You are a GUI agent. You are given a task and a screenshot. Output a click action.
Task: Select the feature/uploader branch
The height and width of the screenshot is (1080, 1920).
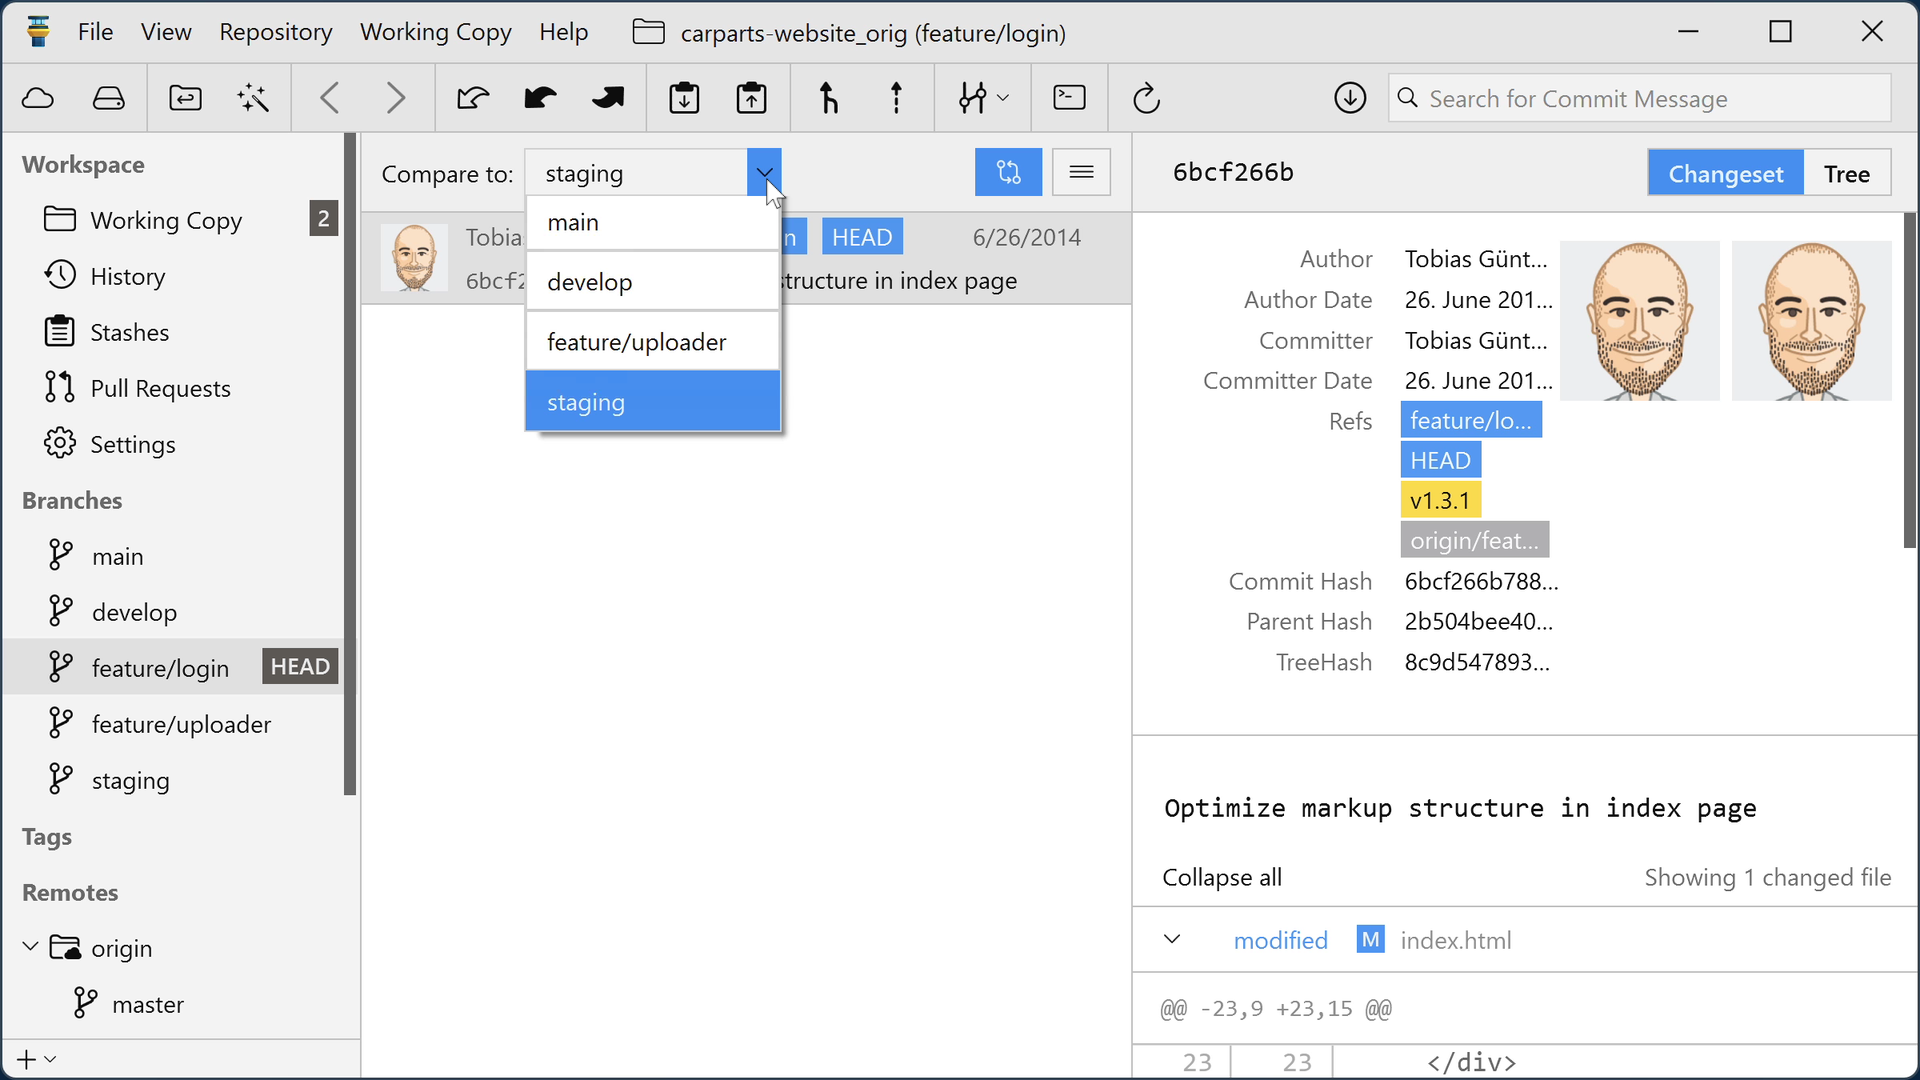[x=181, y=723]
